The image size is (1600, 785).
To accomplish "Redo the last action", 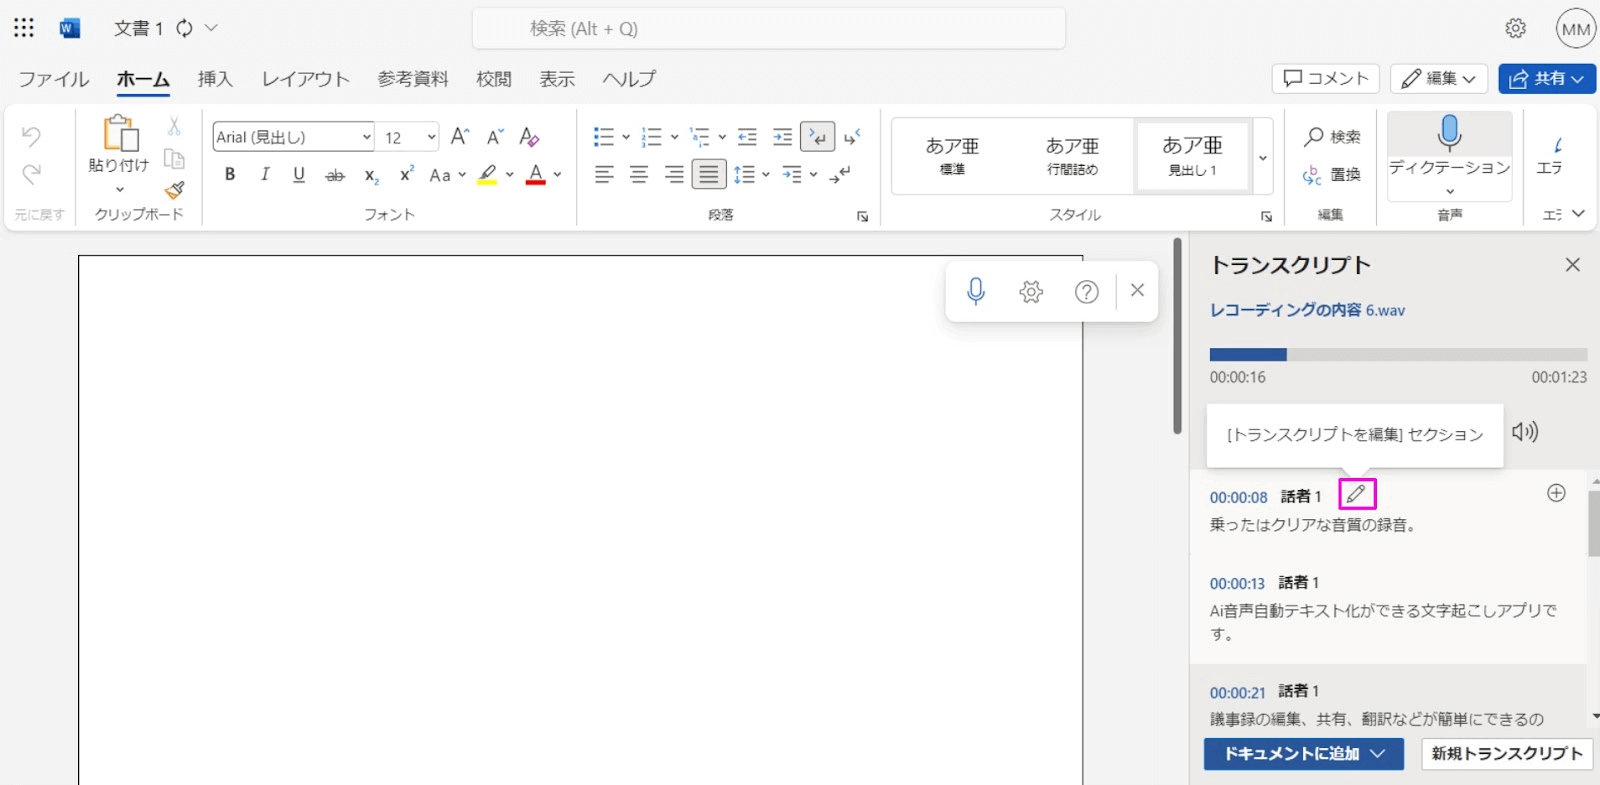I will 32,174.
